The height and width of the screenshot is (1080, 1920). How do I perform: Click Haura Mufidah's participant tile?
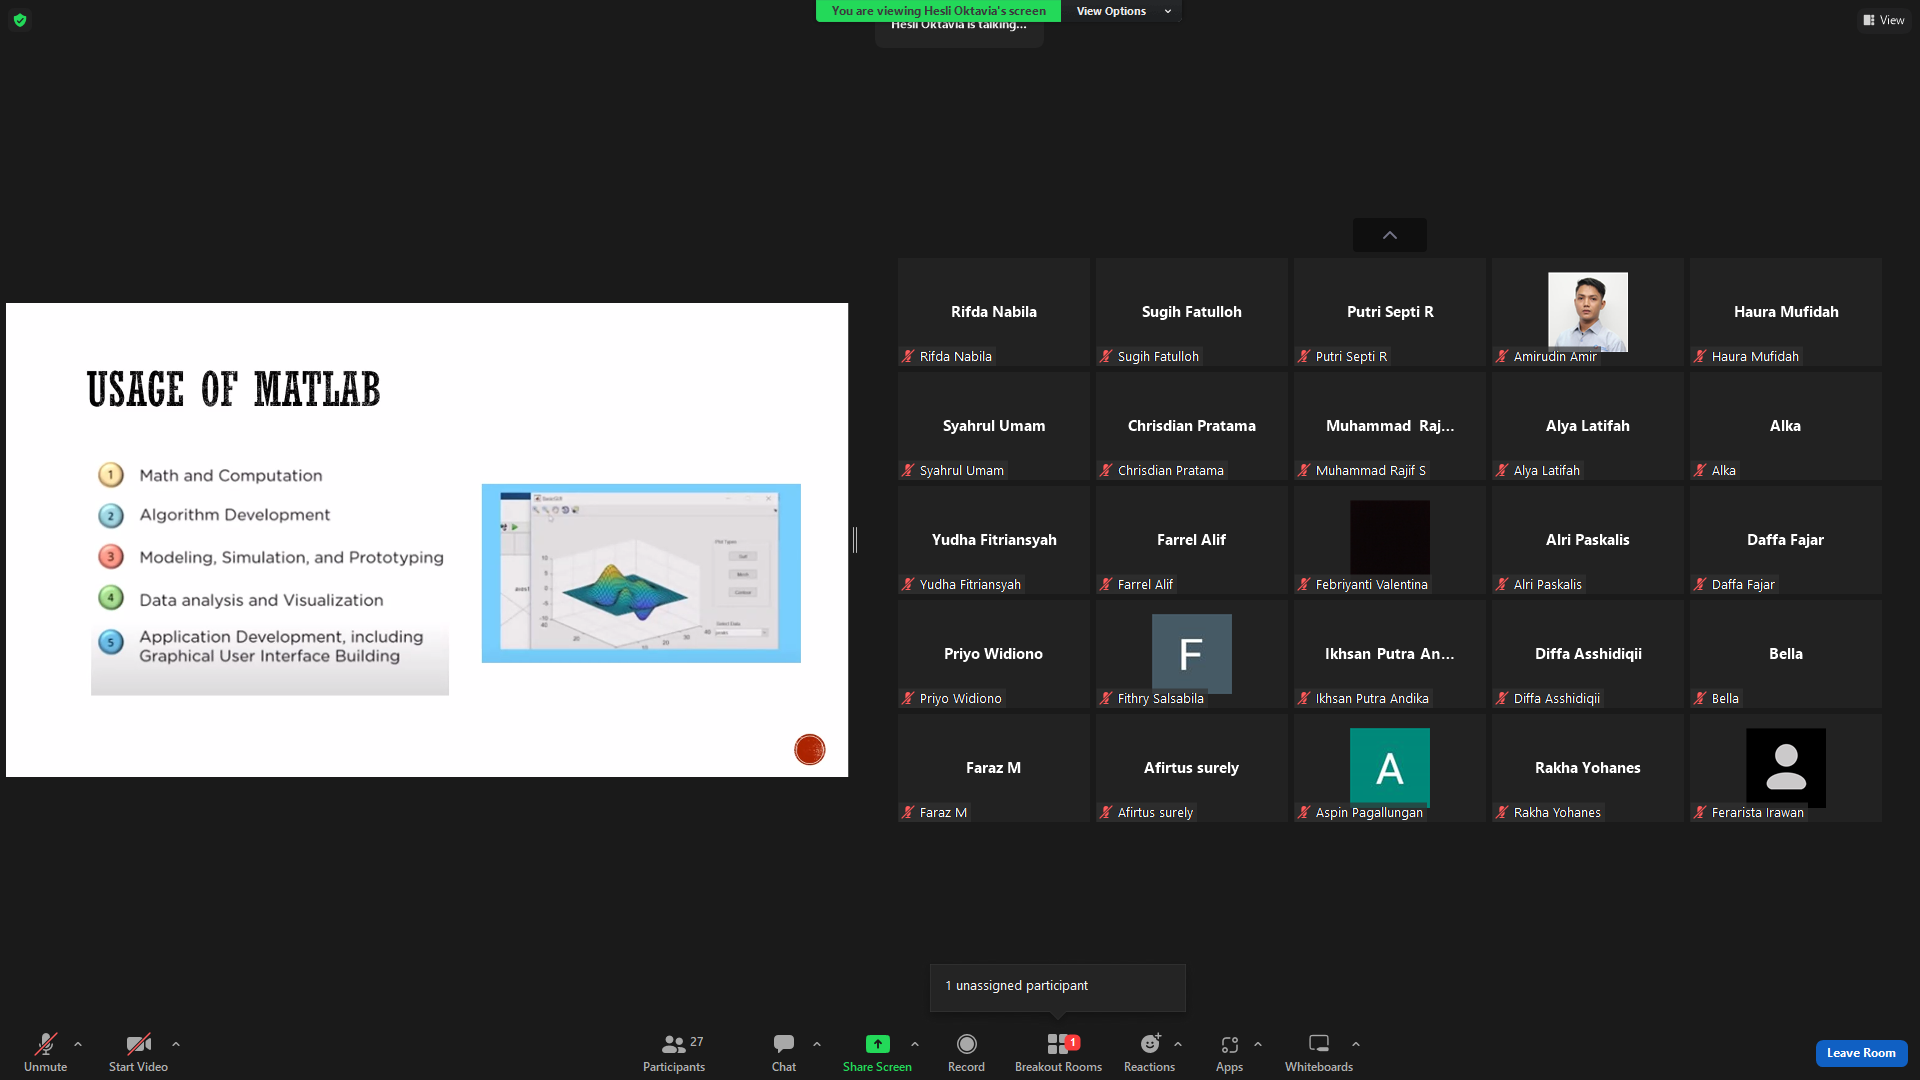click(1786, 312)
